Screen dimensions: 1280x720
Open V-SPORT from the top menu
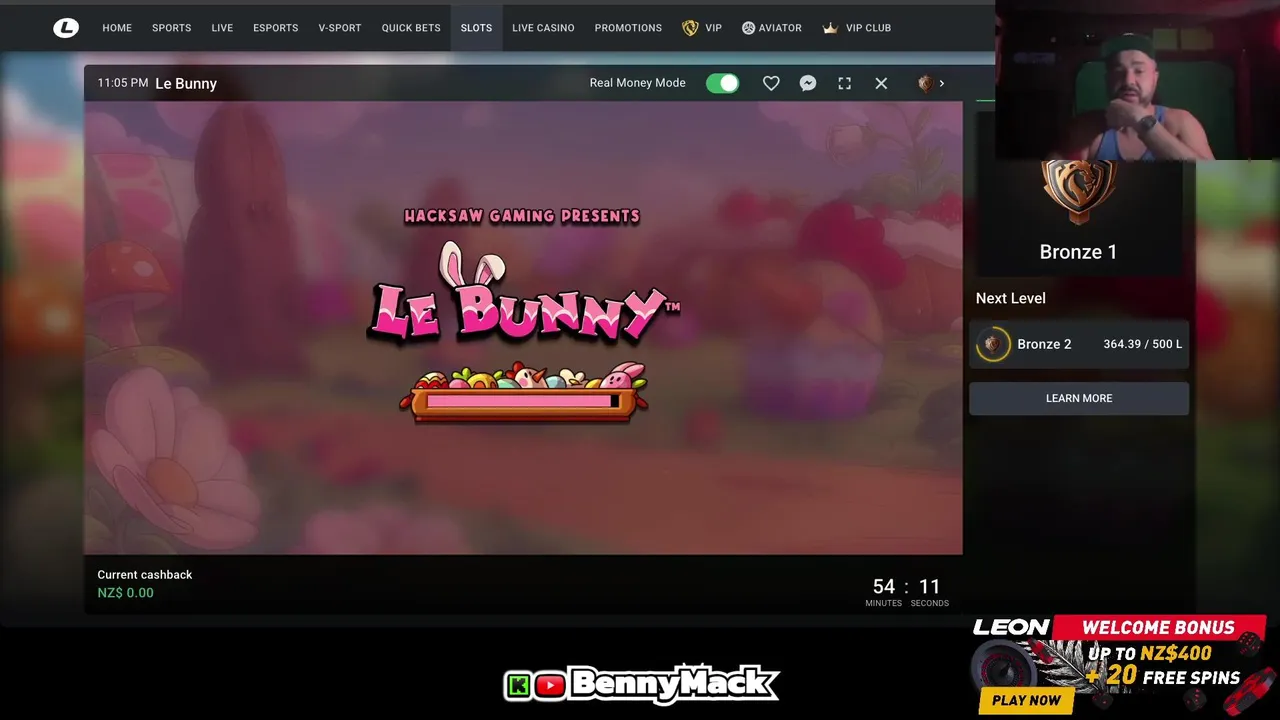(340, 28)
